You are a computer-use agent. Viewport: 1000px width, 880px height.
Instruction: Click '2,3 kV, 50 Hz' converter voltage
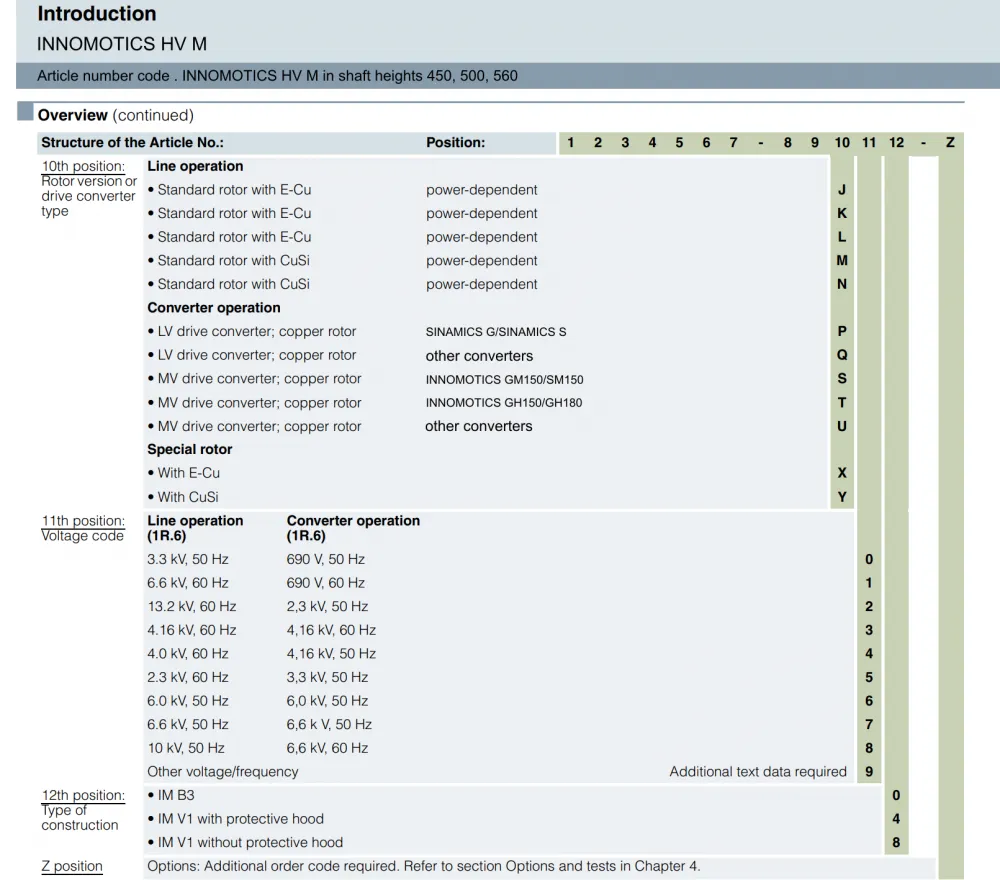pos(327,606)
